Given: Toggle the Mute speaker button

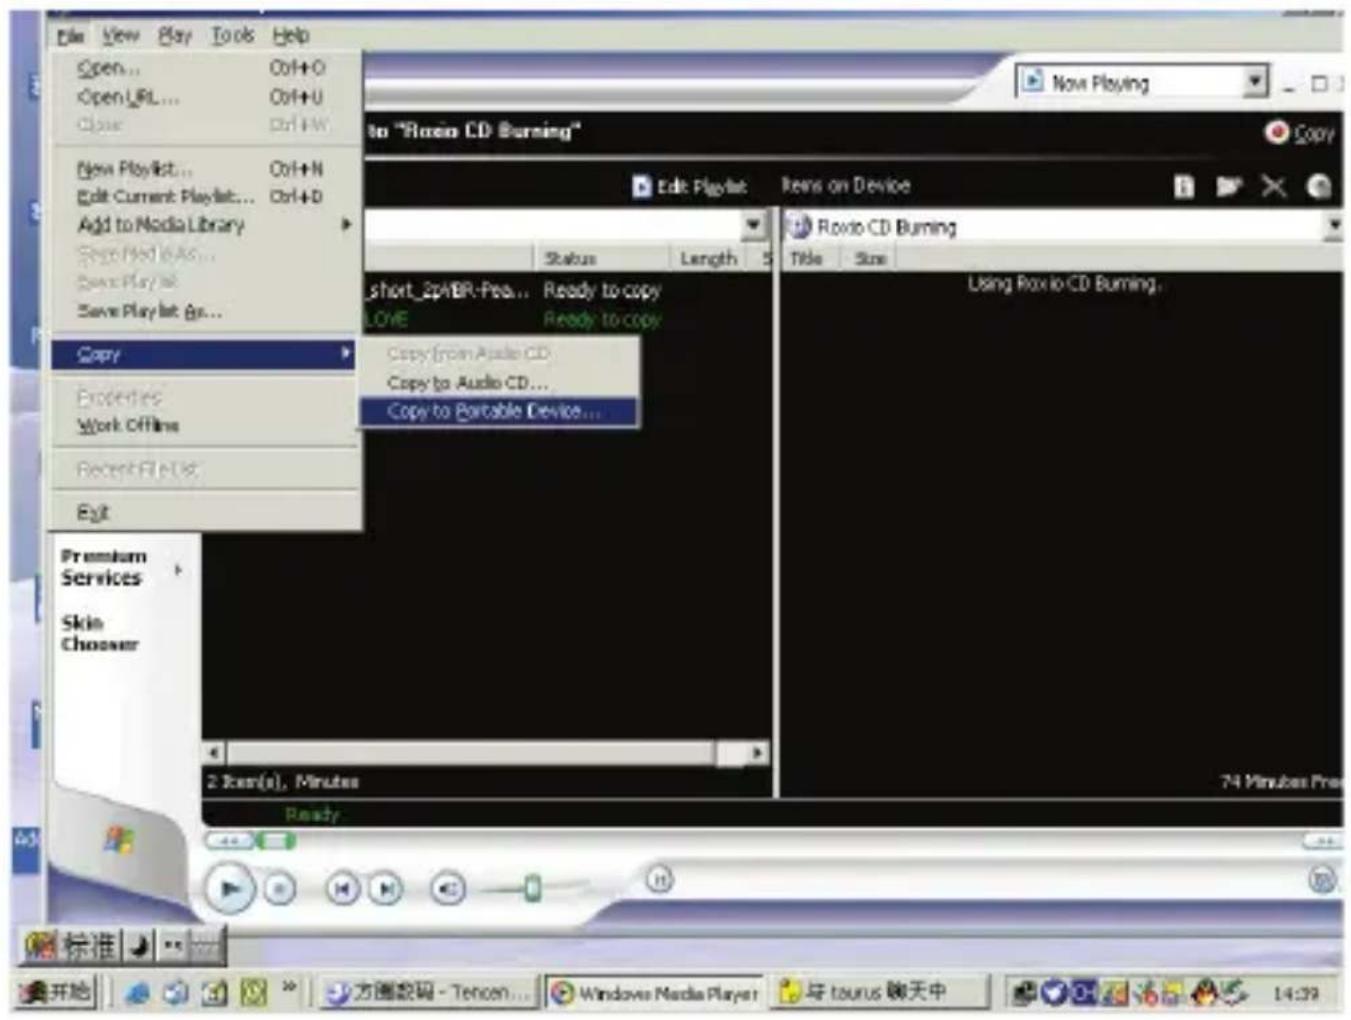Looking at the screenshot, I should coord(448,888).
